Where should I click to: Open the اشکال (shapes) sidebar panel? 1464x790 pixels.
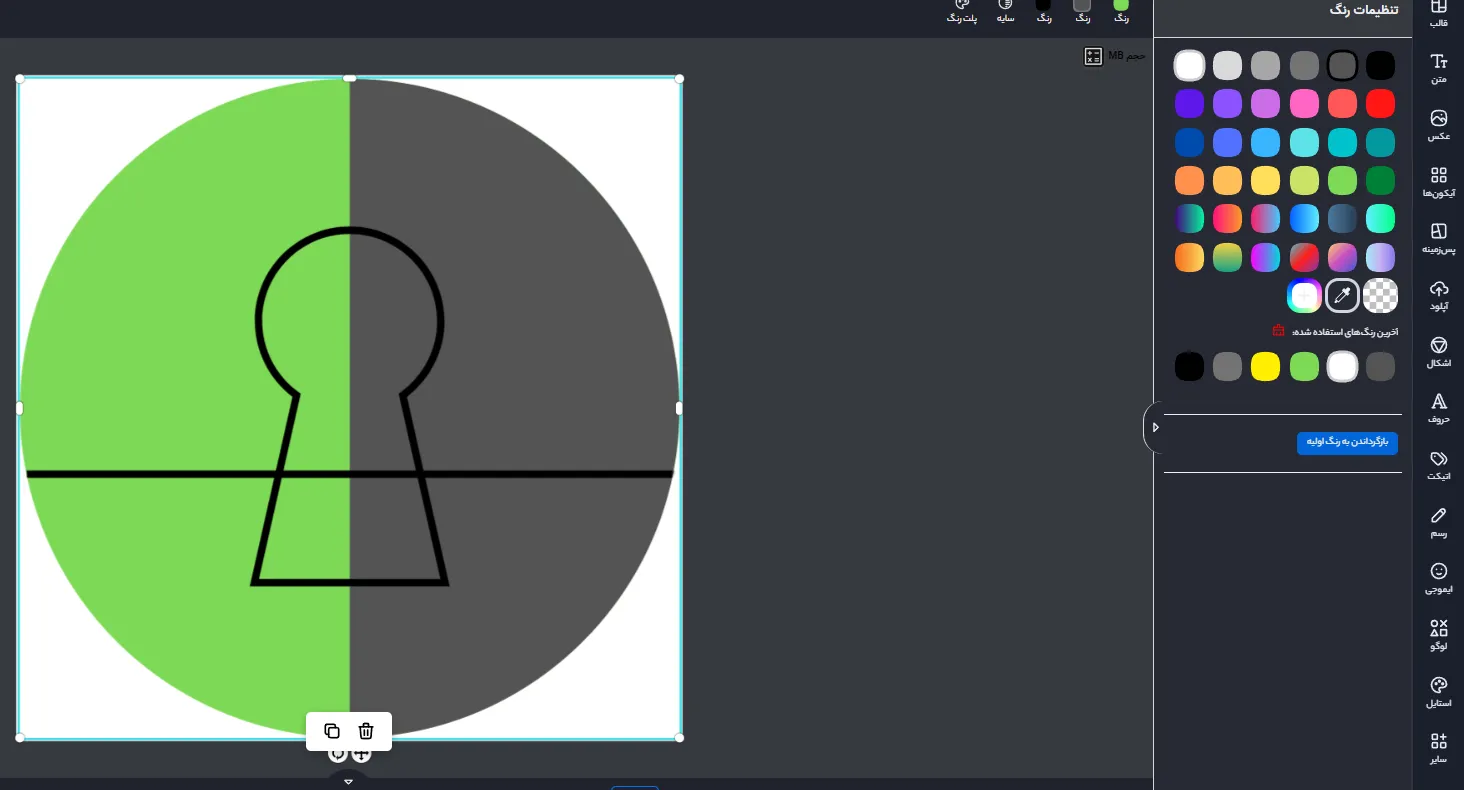click(1438, 351)
